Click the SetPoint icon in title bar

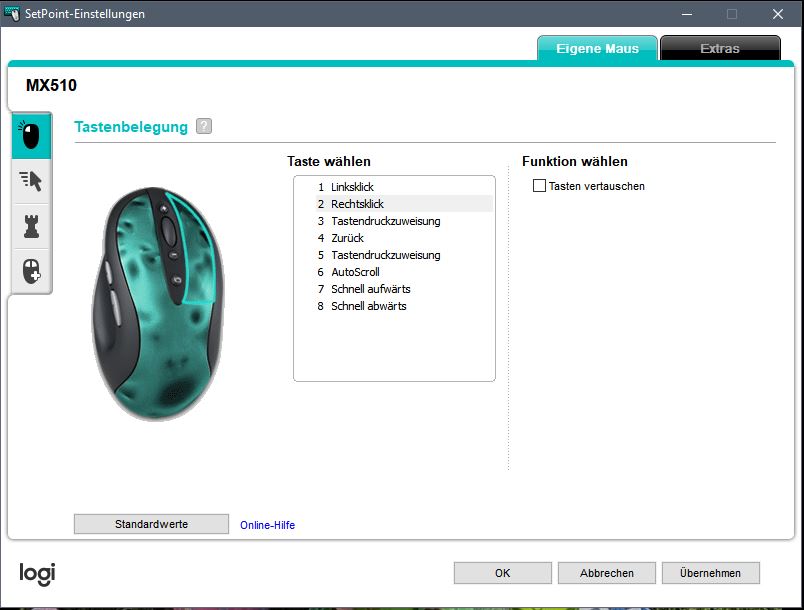(x=12, y=14)
